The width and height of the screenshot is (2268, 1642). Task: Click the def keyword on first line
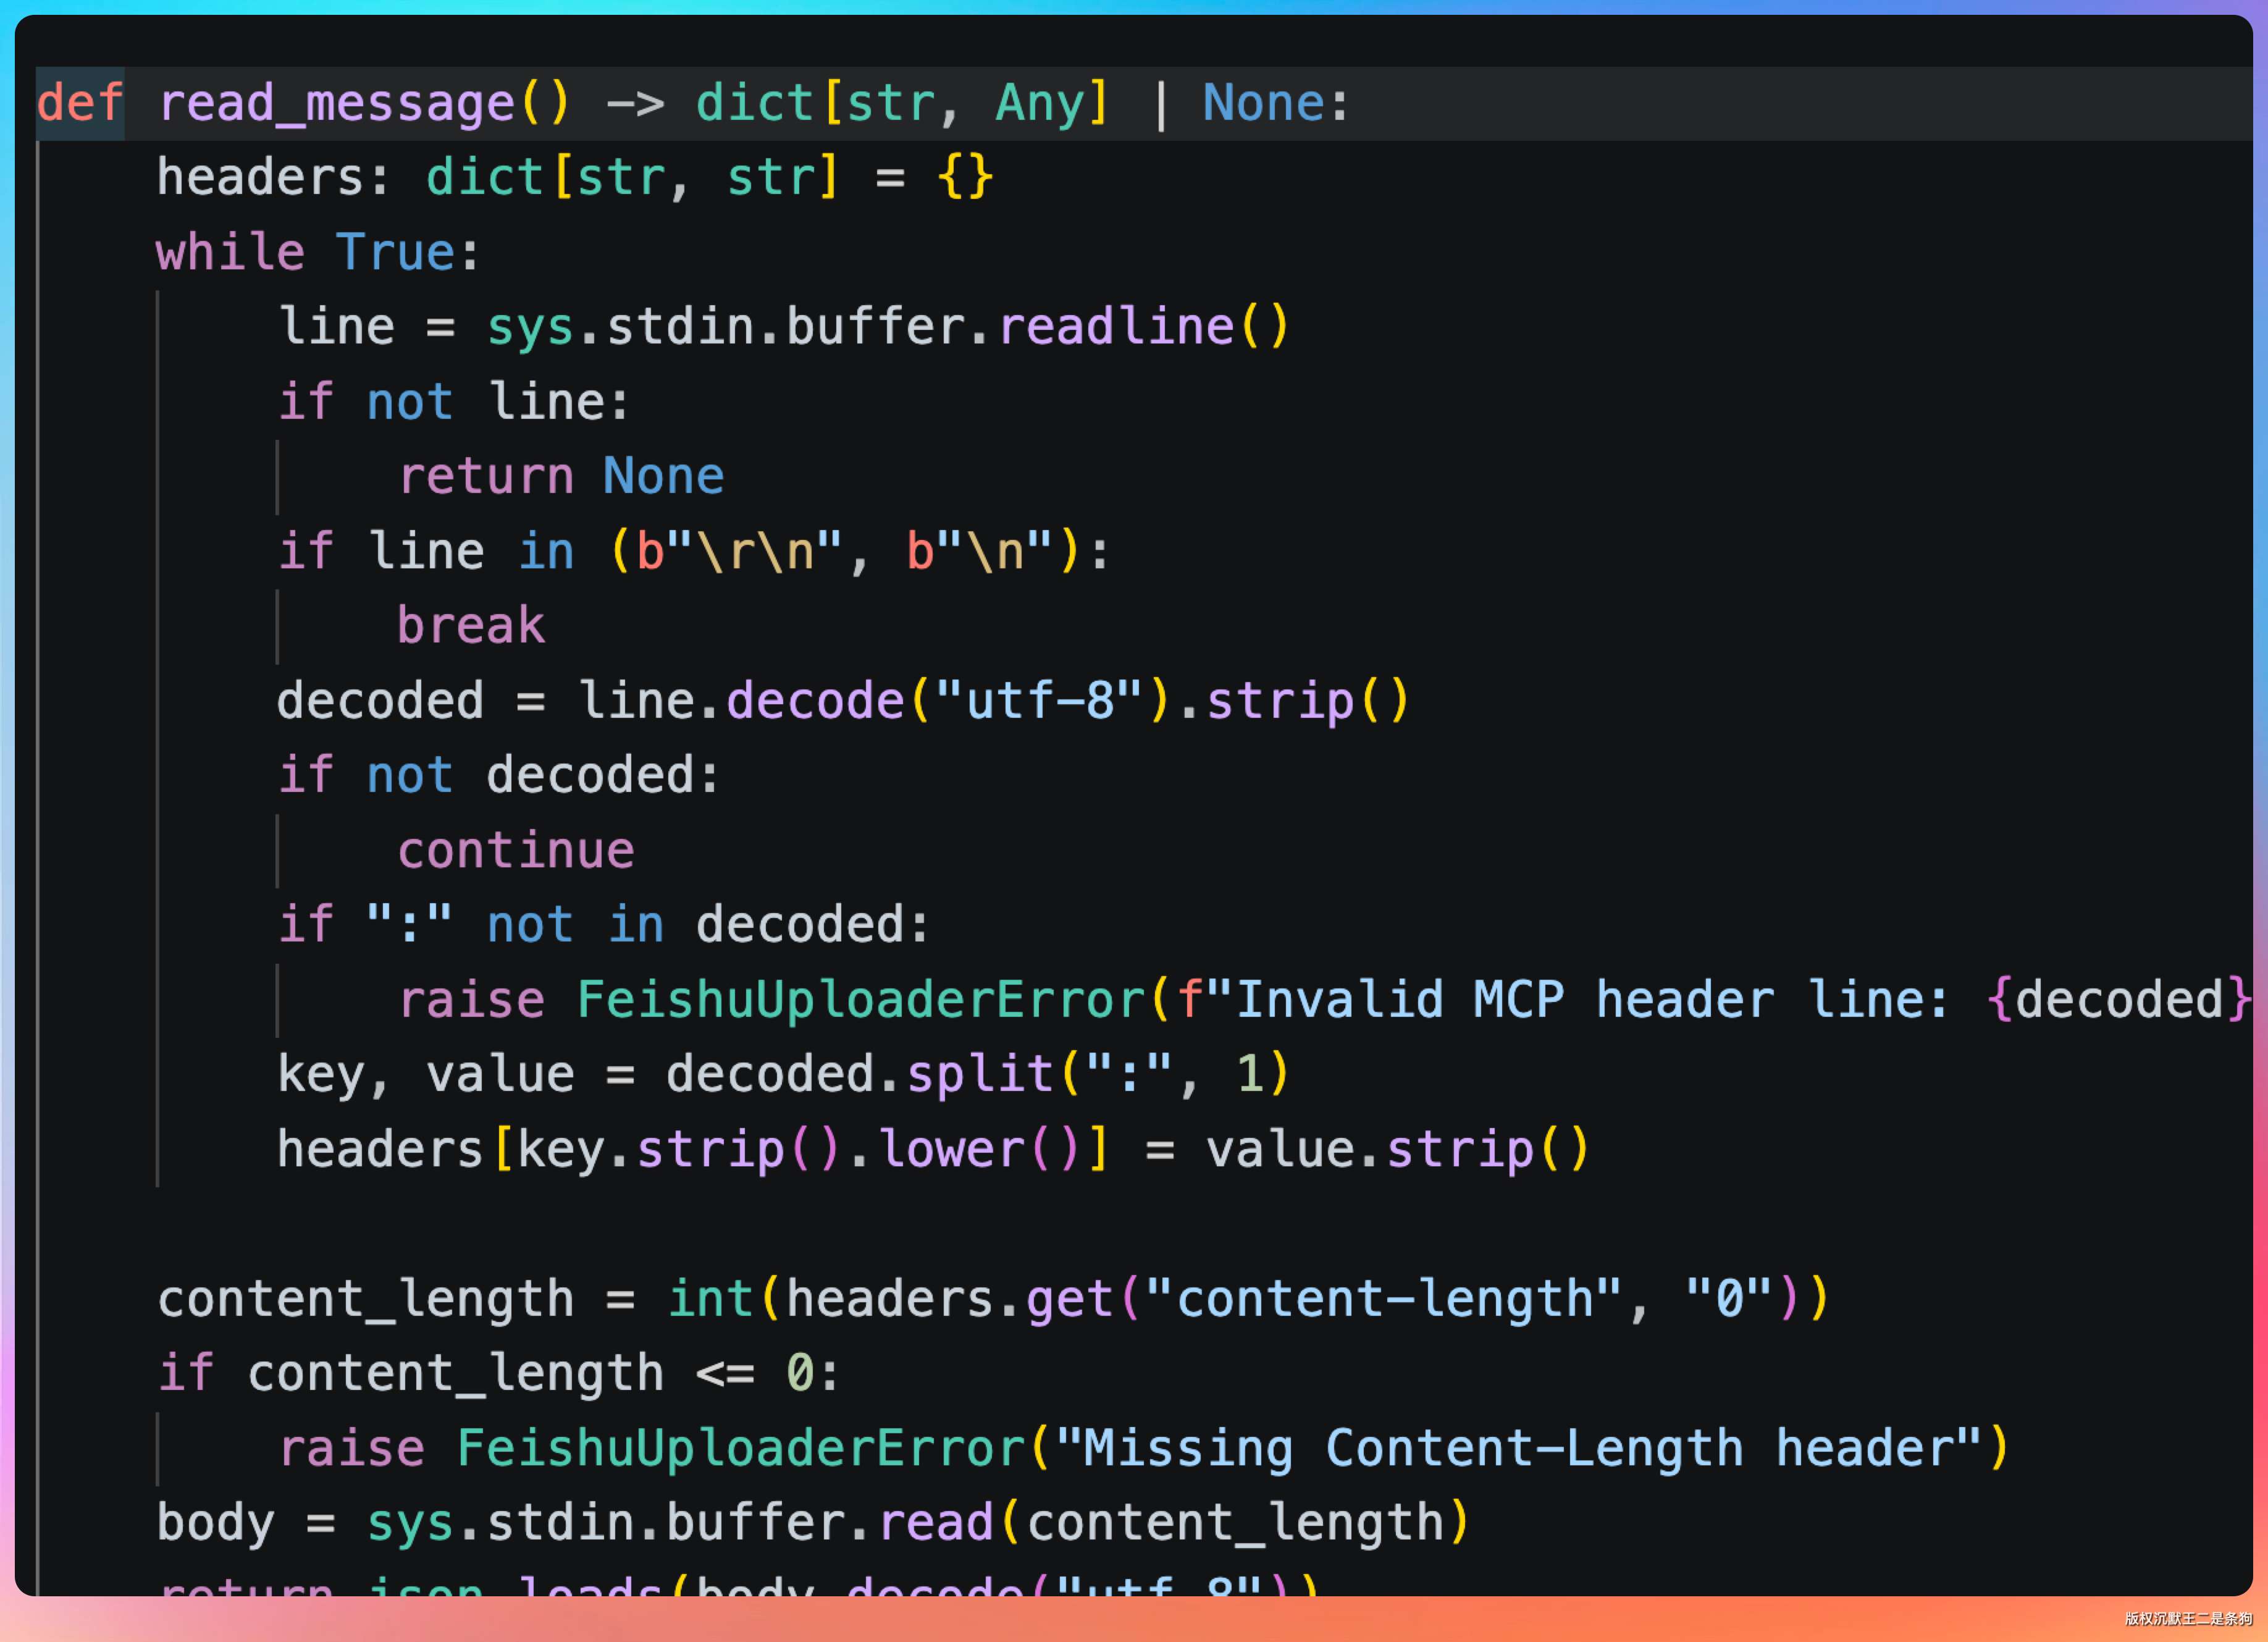coord(80,103)
